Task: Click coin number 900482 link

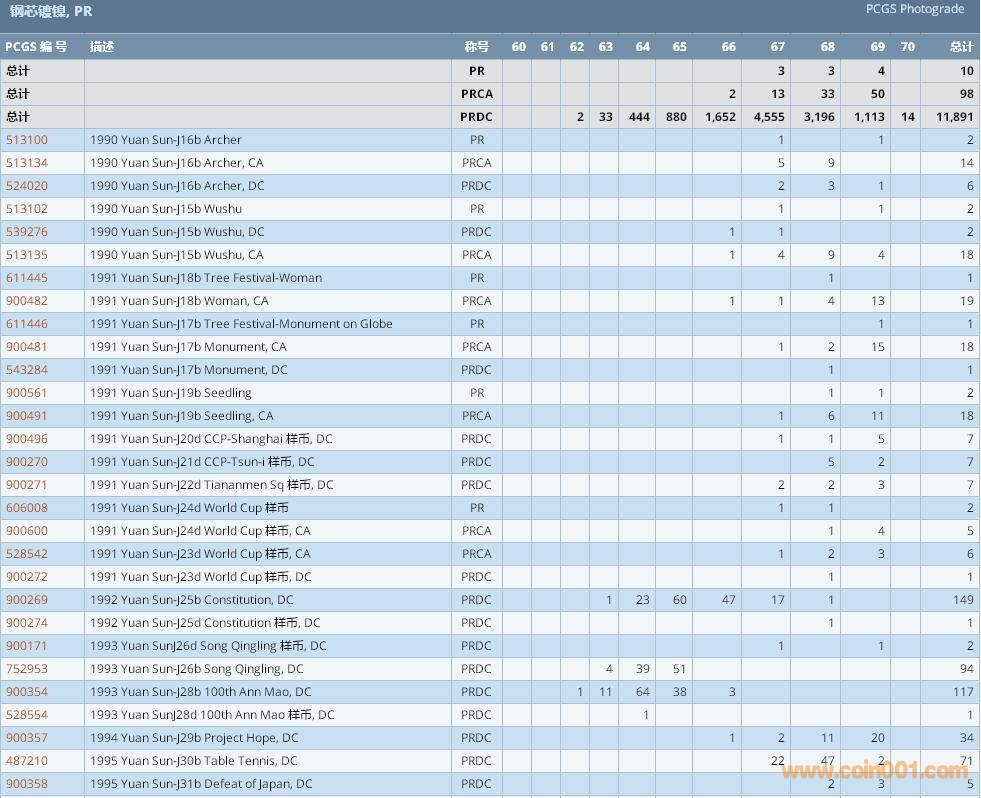Action: [x=27, y=301]
